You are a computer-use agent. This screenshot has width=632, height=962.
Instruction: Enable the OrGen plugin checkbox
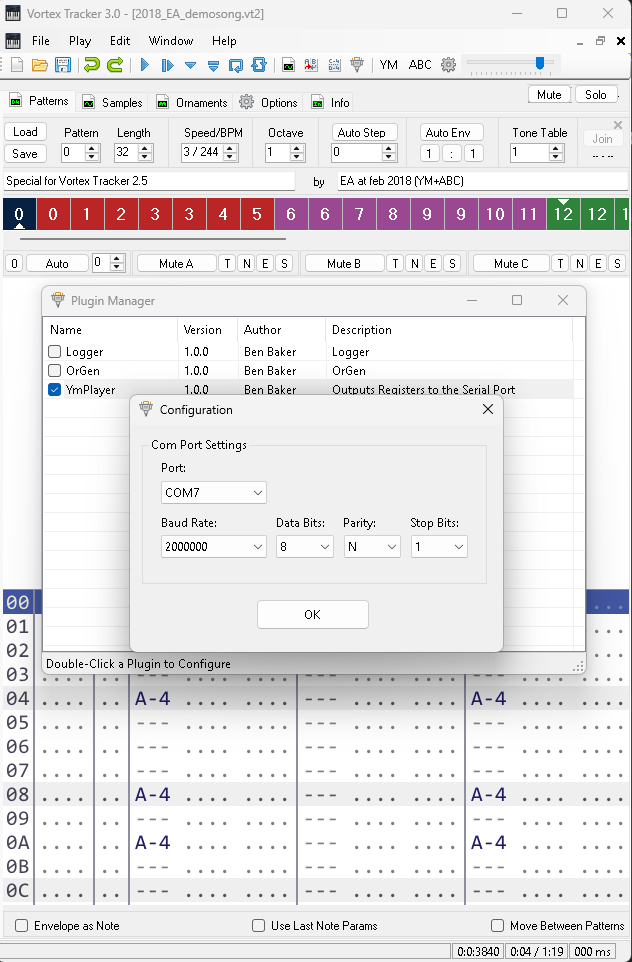point(55,371)
